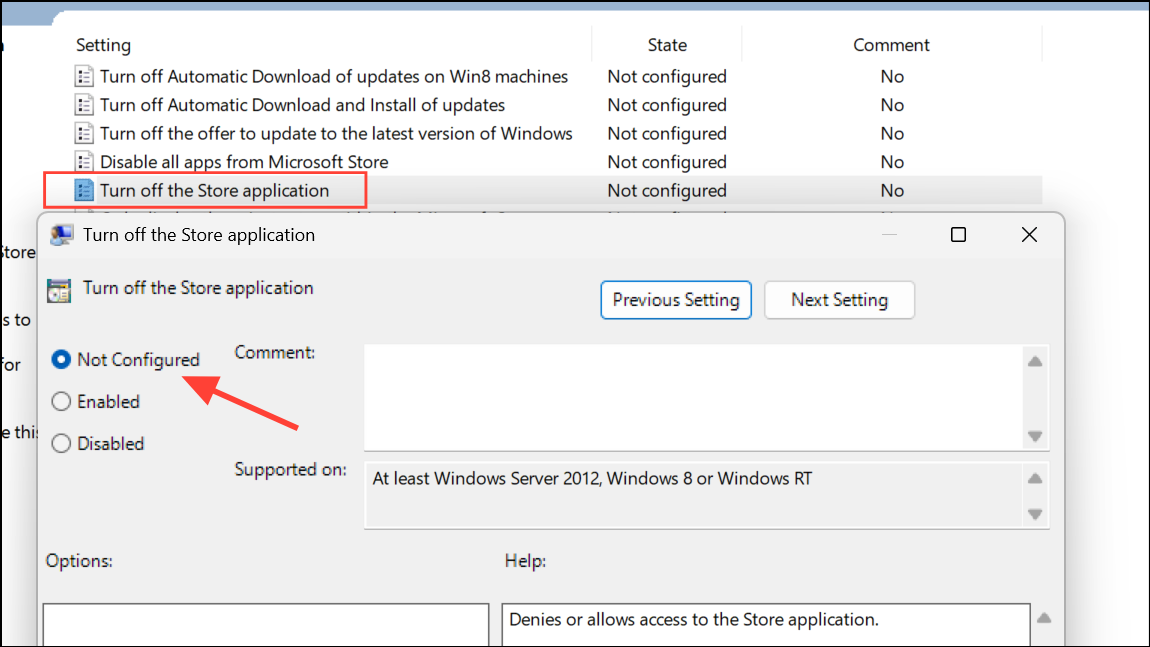
Task: Click icon for offer to update Windows policy
Action: [x=84, y=134]
